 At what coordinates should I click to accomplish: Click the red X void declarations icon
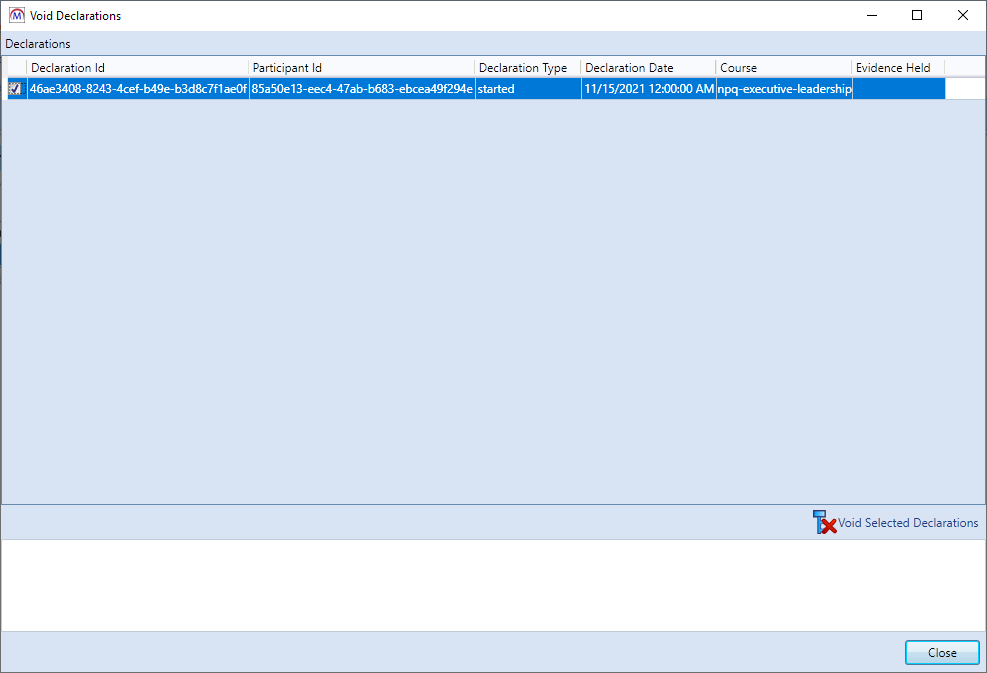[x=824, y=522]
